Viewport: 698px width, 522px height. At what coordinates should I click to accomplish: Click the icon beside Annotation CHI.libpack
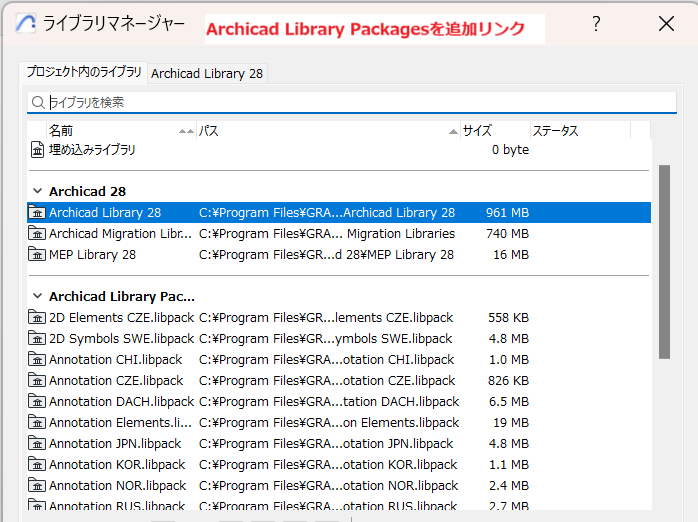(x=37, y=360)
